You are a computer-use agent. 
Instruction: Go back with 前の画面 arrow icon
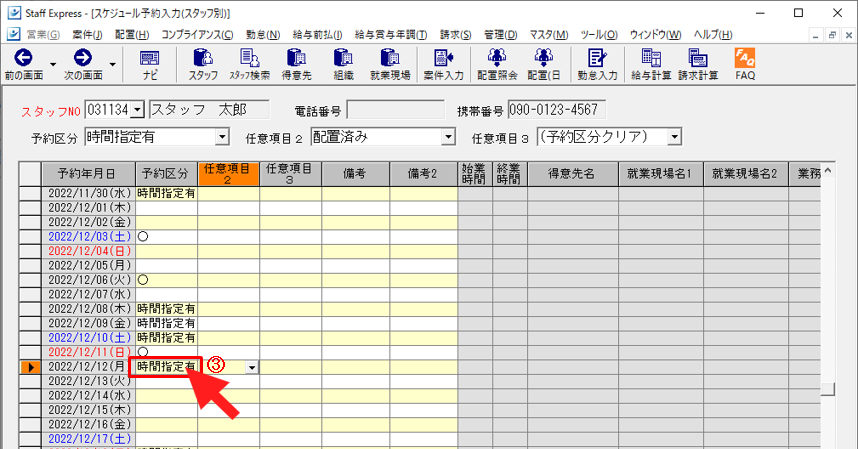[23, 57]
